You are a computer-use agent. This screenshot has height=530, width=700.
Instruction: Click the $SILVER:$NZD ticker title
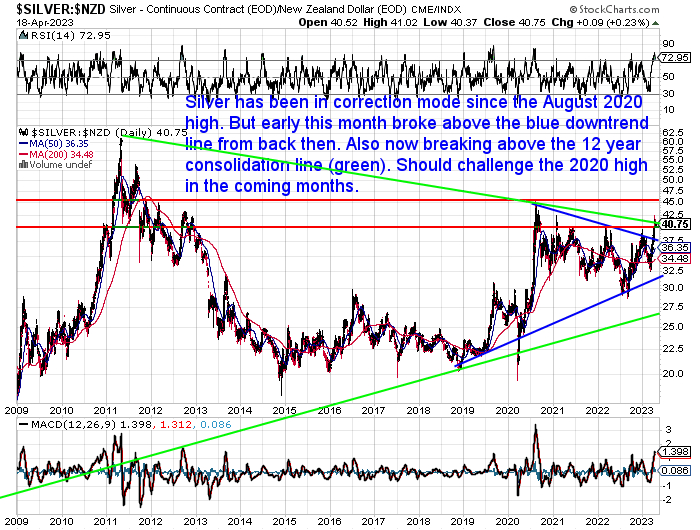coord(61,9)
